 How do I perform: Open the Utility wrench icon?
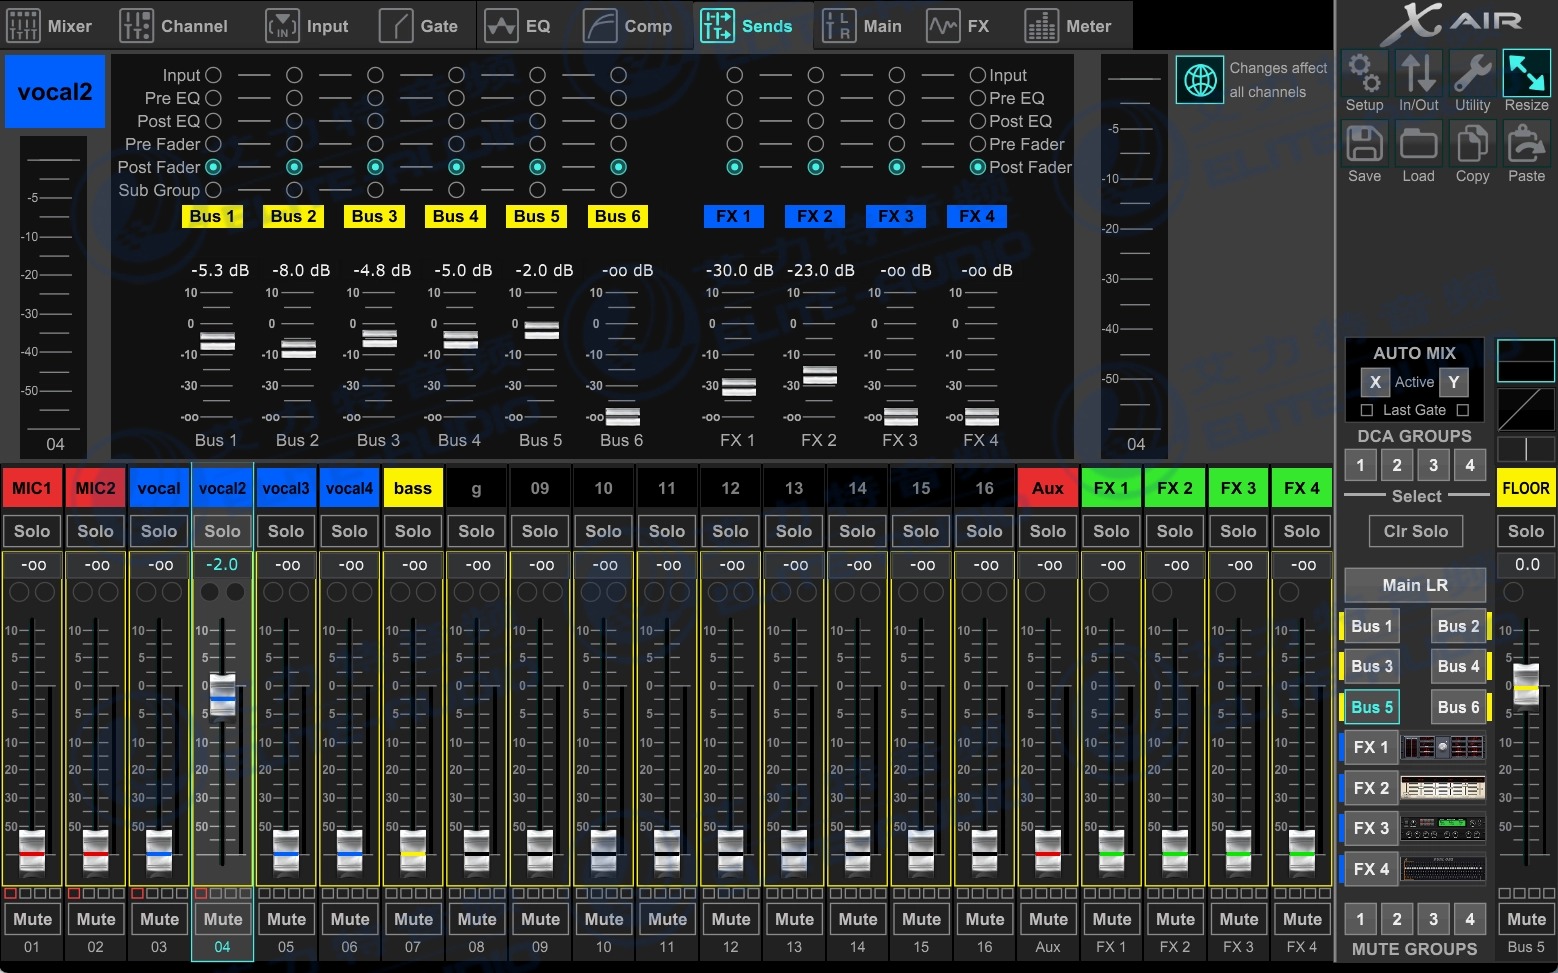1472,74
